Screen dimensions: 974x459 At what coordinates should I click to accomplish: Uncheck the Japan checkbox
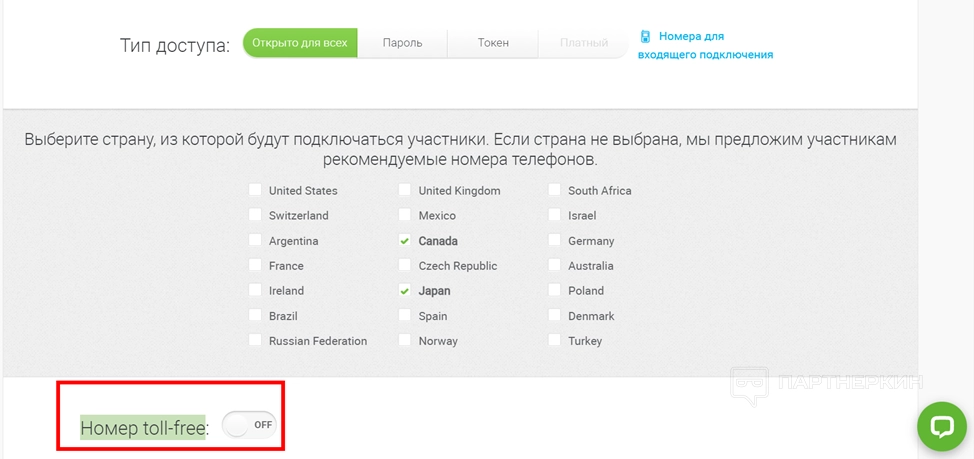[404, 290]
